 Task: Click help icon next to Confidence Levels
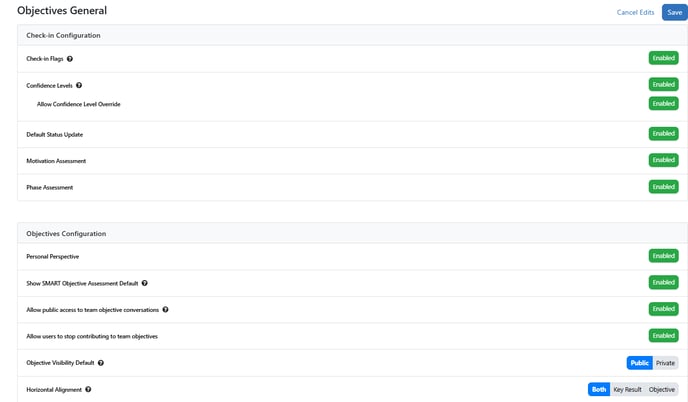tap(79, 86)
